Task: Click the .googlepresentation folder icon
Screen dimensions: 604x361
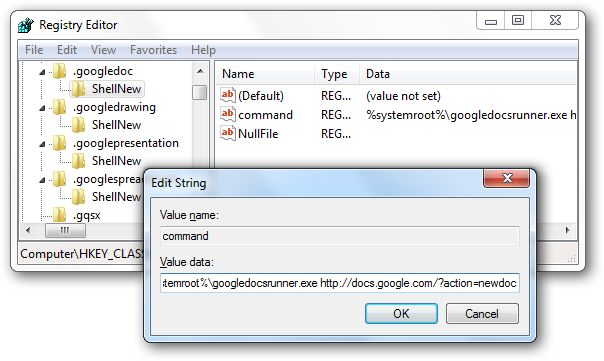Action: point(60,143)
